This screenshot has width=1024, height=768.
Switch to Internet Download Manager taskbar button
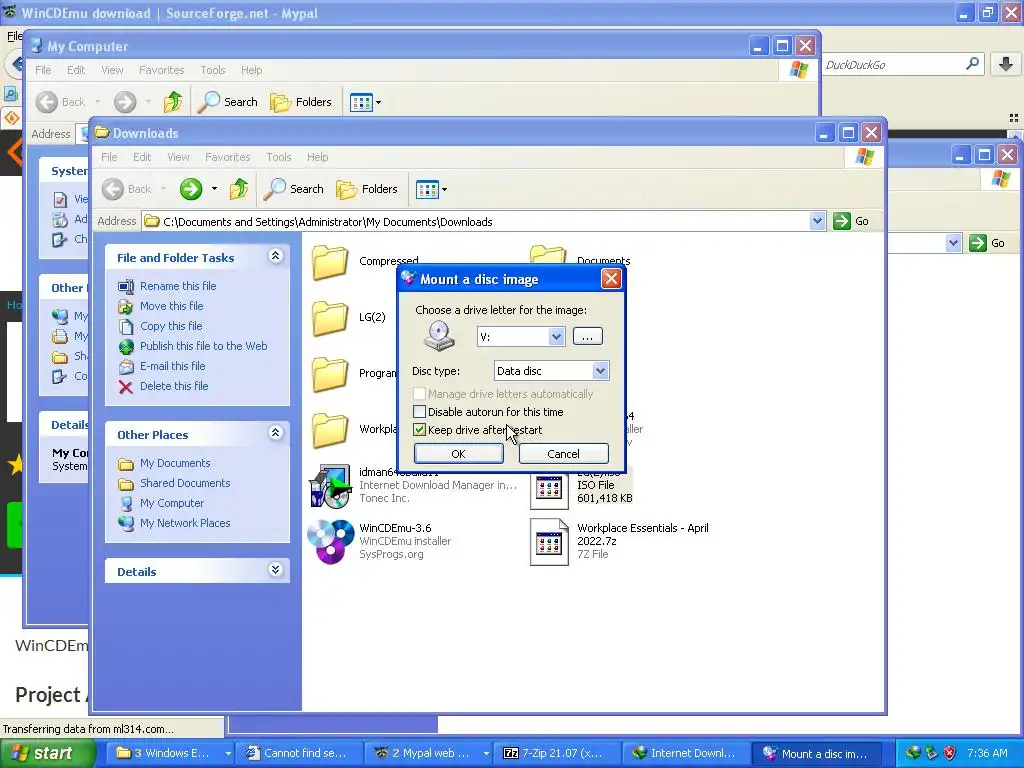pyautogui.click(x=684, y=753)
